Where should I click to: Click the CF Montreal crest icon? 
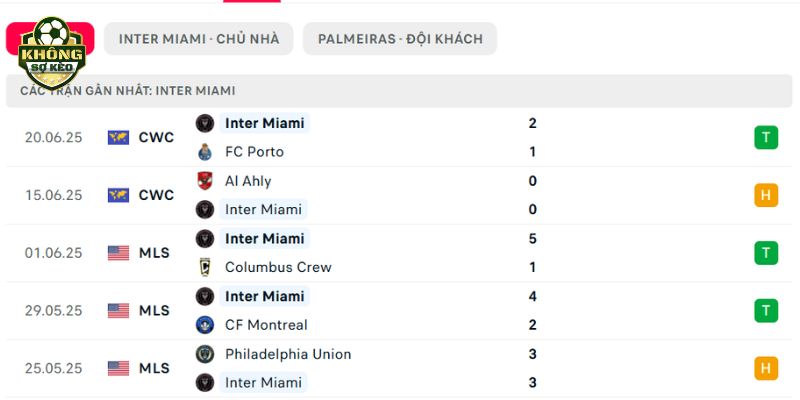tap(205, 325)
